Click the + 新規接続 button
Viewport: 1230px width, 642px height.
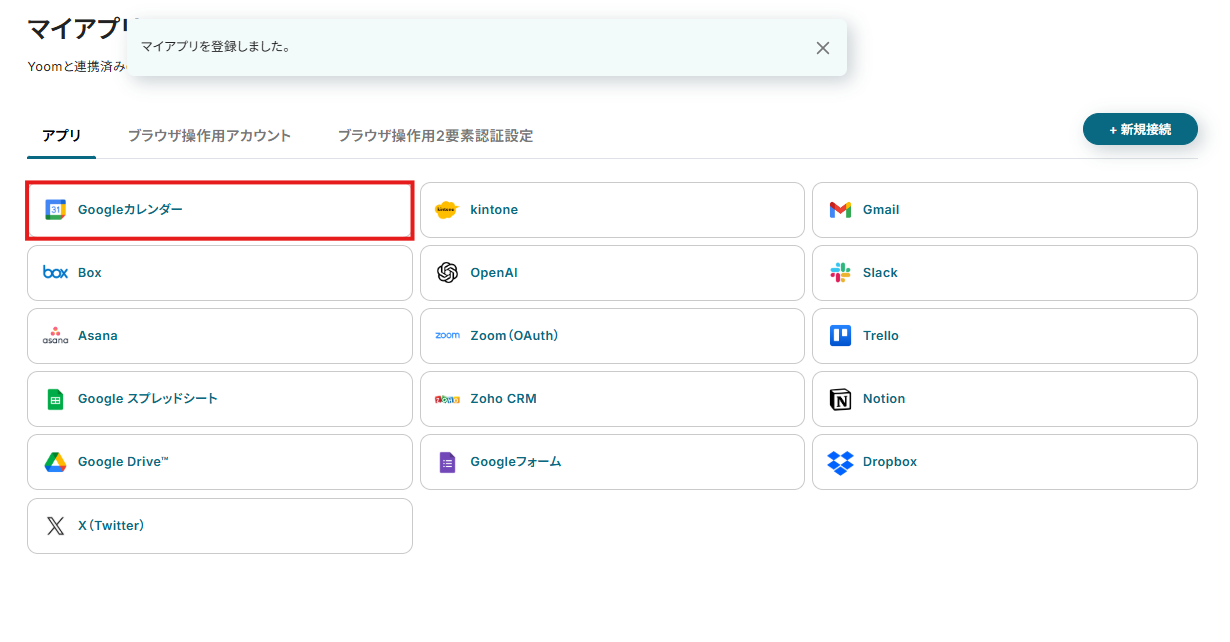1140,129
